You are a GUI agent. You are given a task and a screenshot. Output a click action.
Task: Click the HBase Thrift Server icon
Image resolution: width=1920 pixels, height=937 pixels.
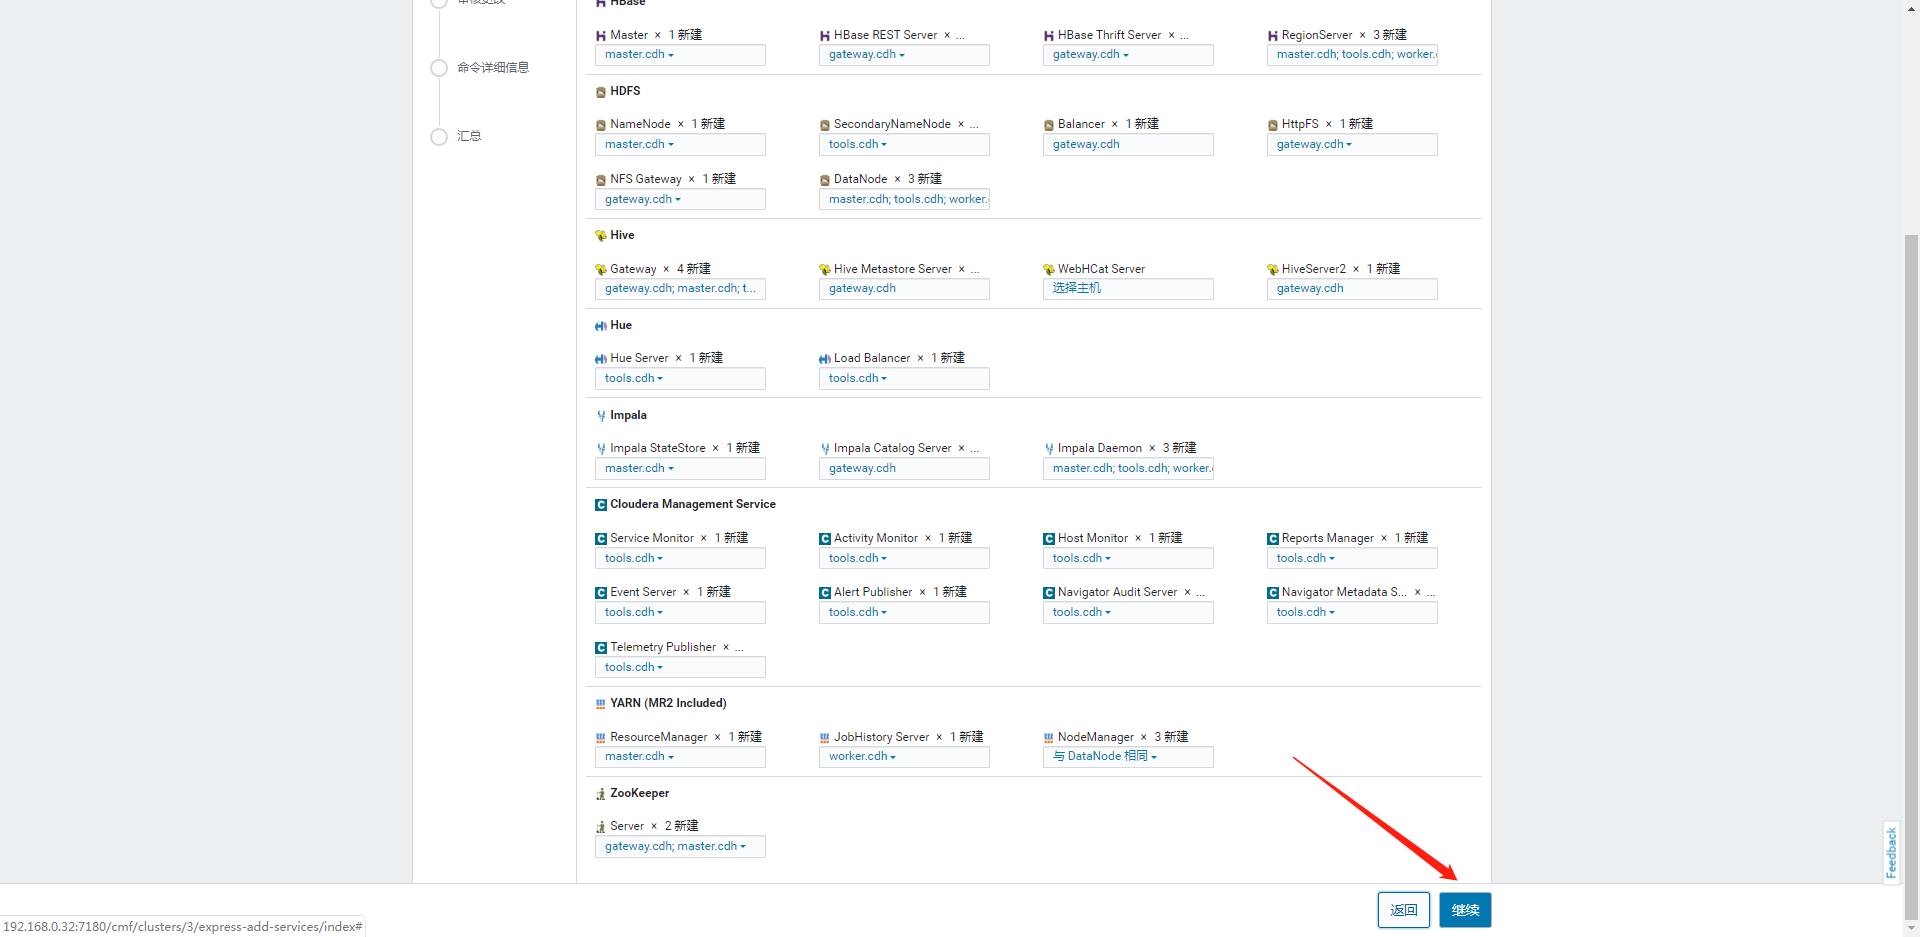[x=1049, y=36]
